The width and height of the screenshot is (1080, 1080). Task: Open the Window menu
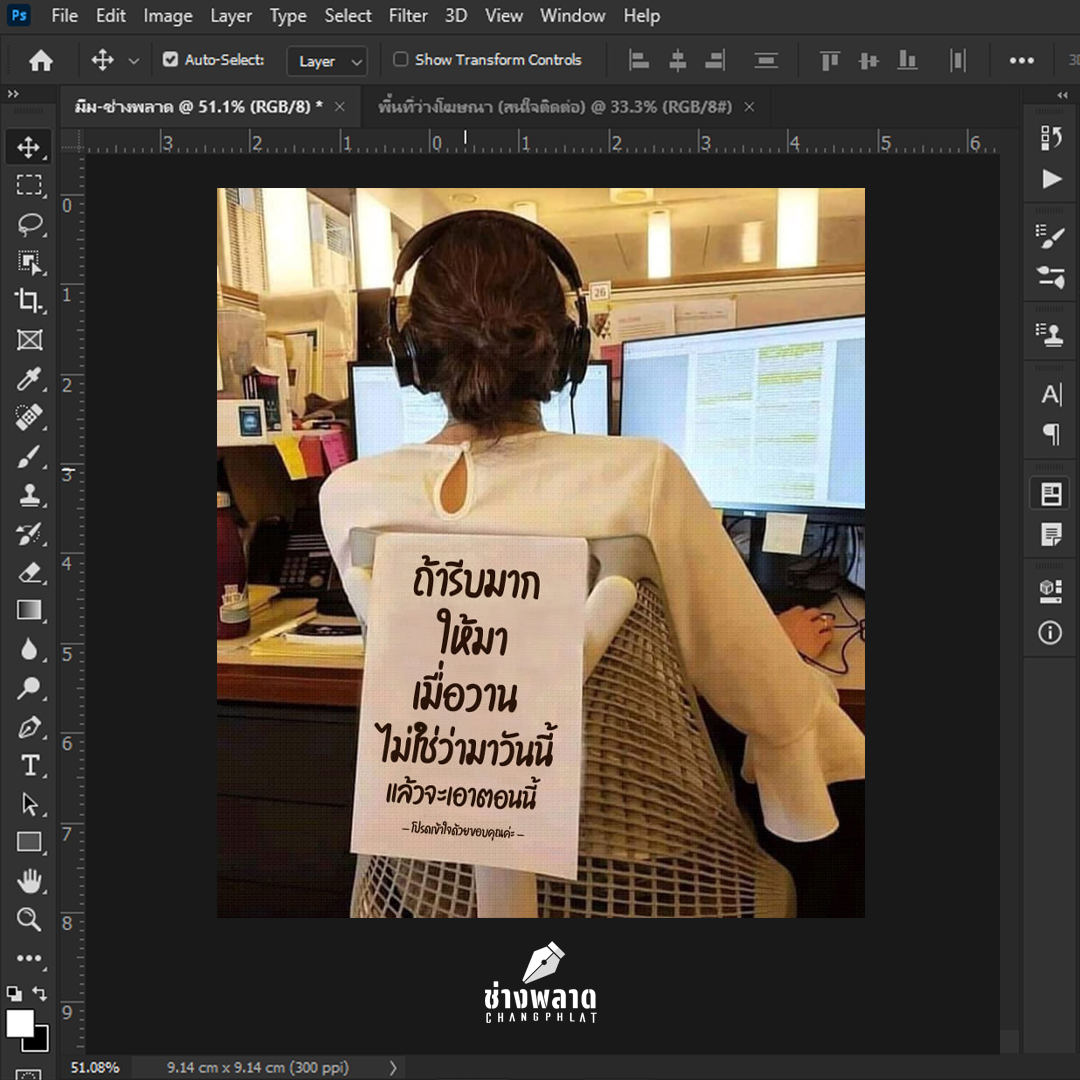coord(572,15)
